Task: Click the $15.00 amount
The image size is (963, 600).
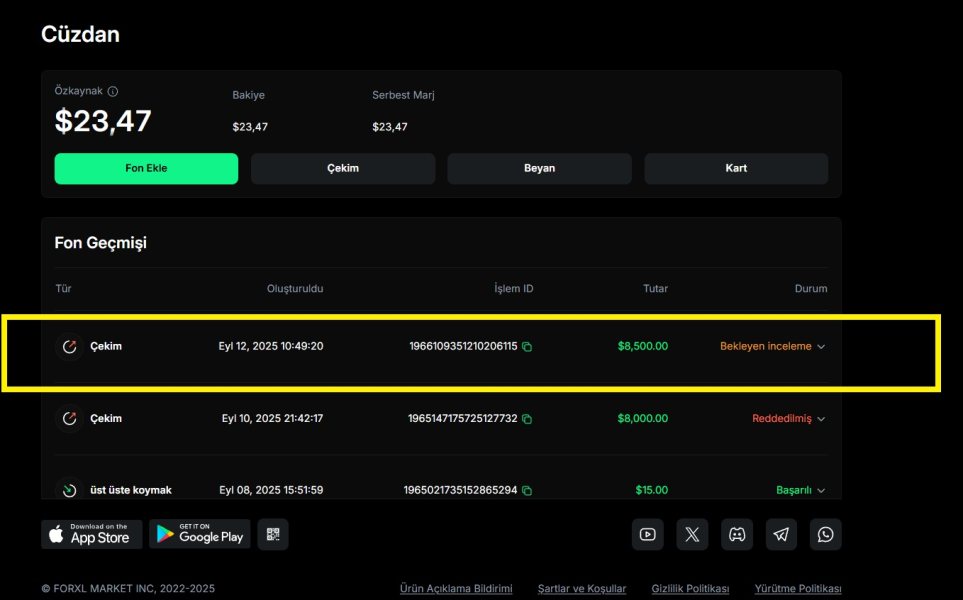Action: pyautogui.click(x=652, y=490)
